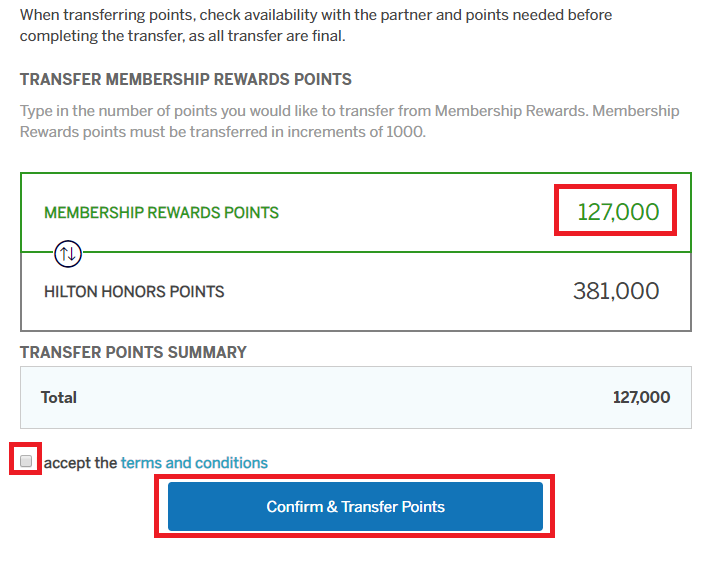703x568 pixels.
Task: Click the swap arrows transfer direction icon
Action: click(68, 254)
